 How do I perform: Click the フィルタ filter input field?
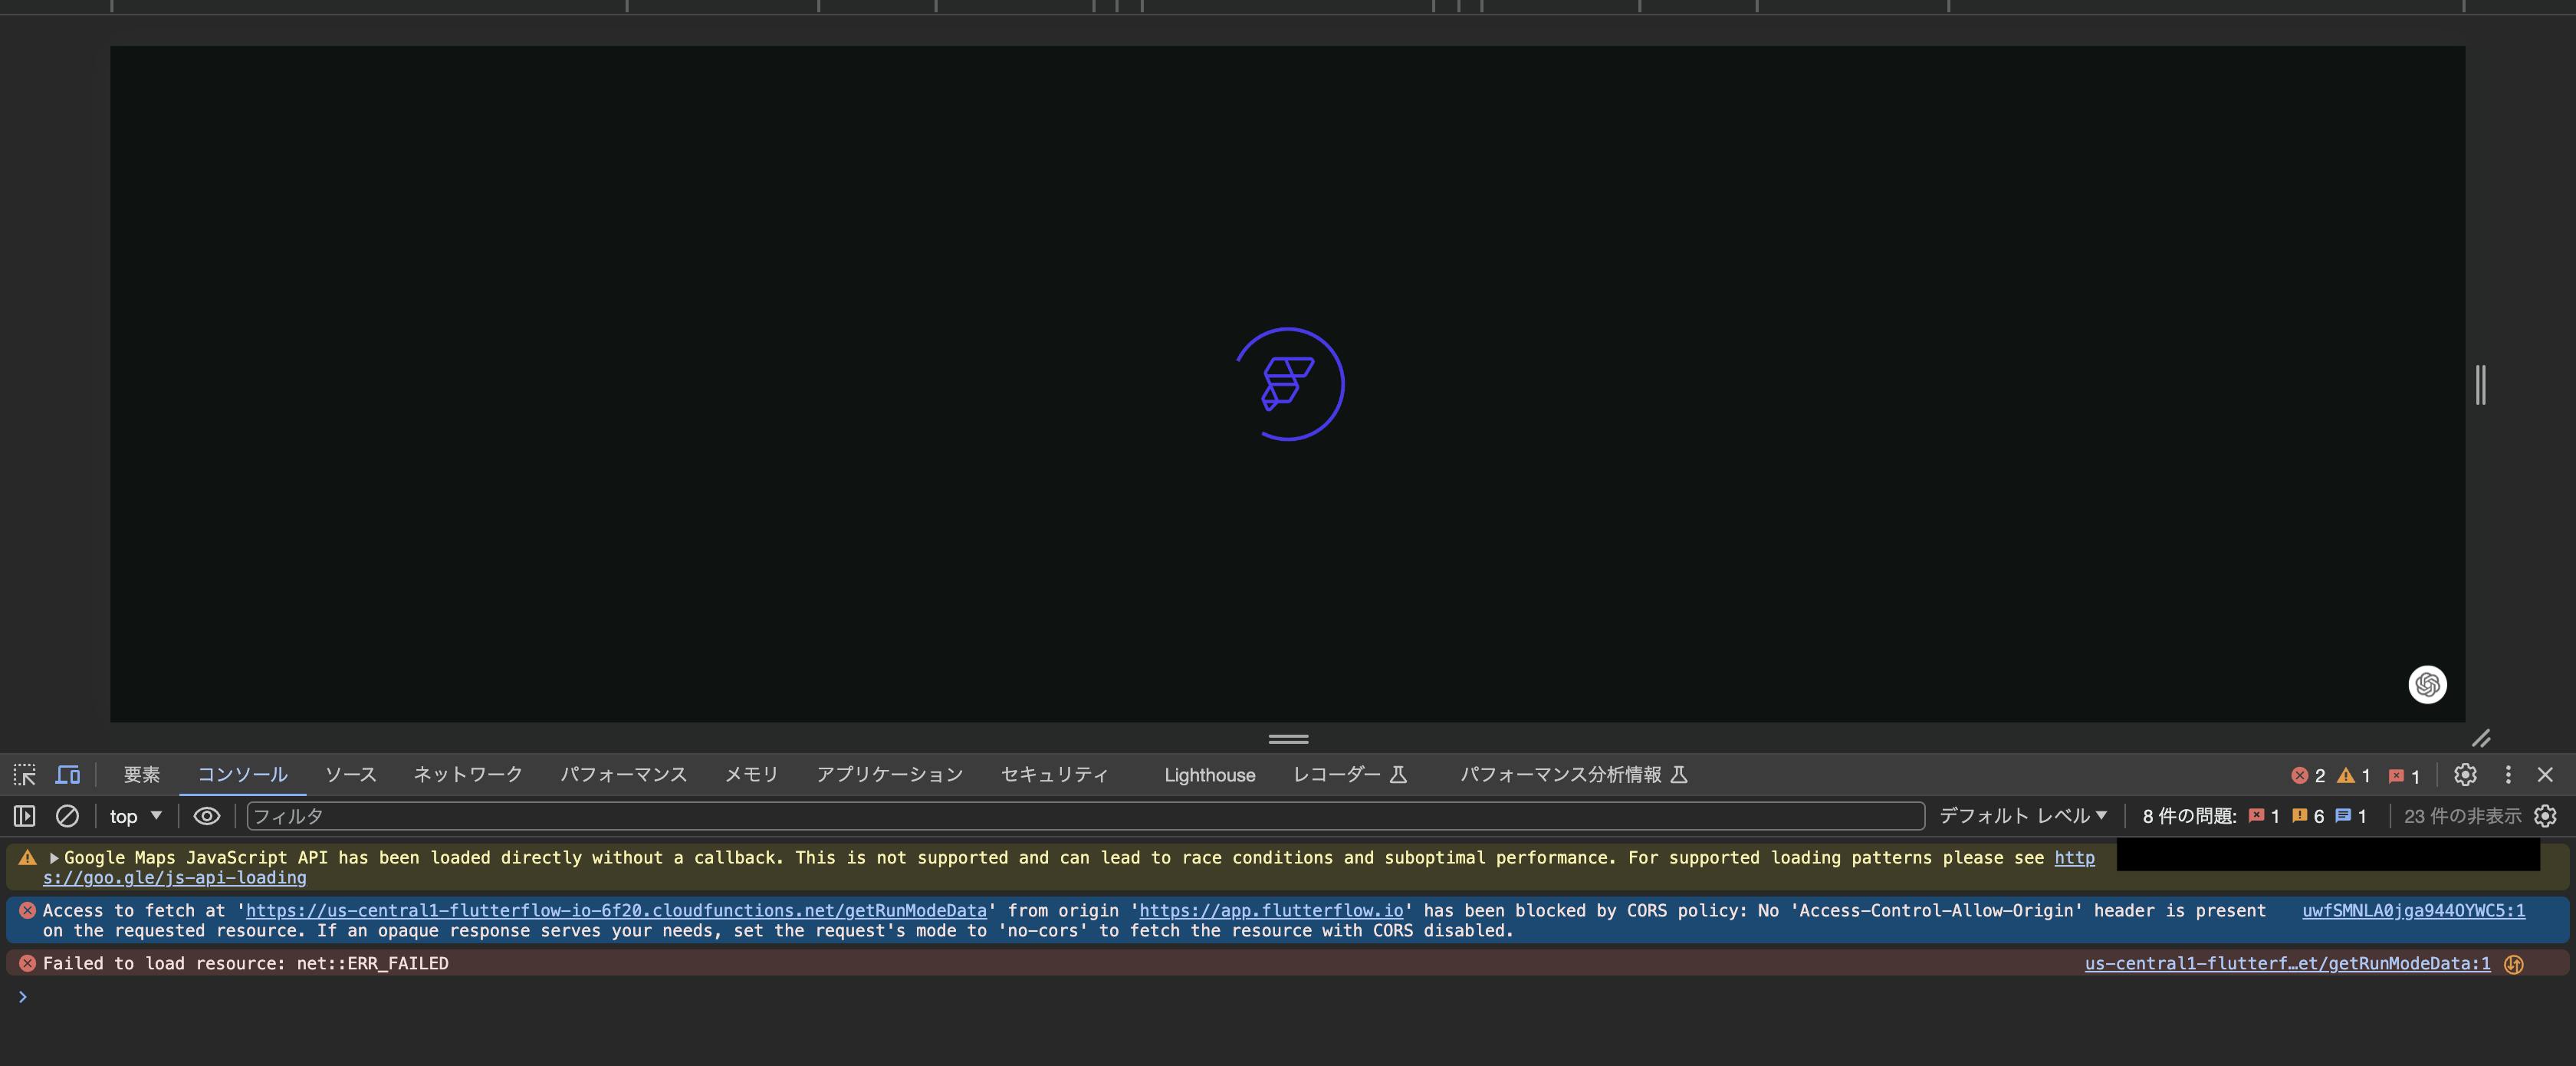tap(1085, 816)
